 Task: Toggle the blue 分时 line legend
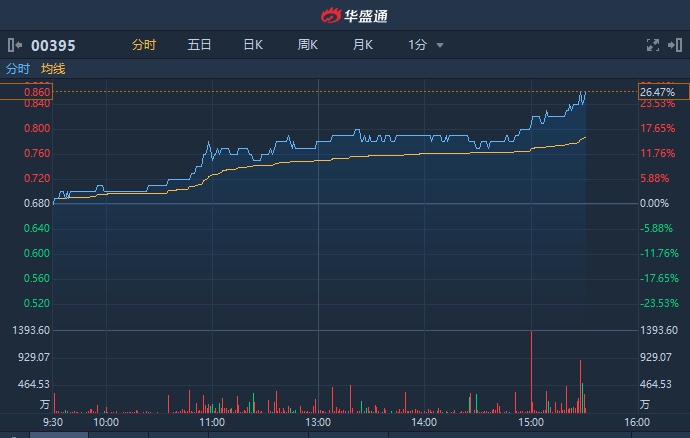pos(18,69)
